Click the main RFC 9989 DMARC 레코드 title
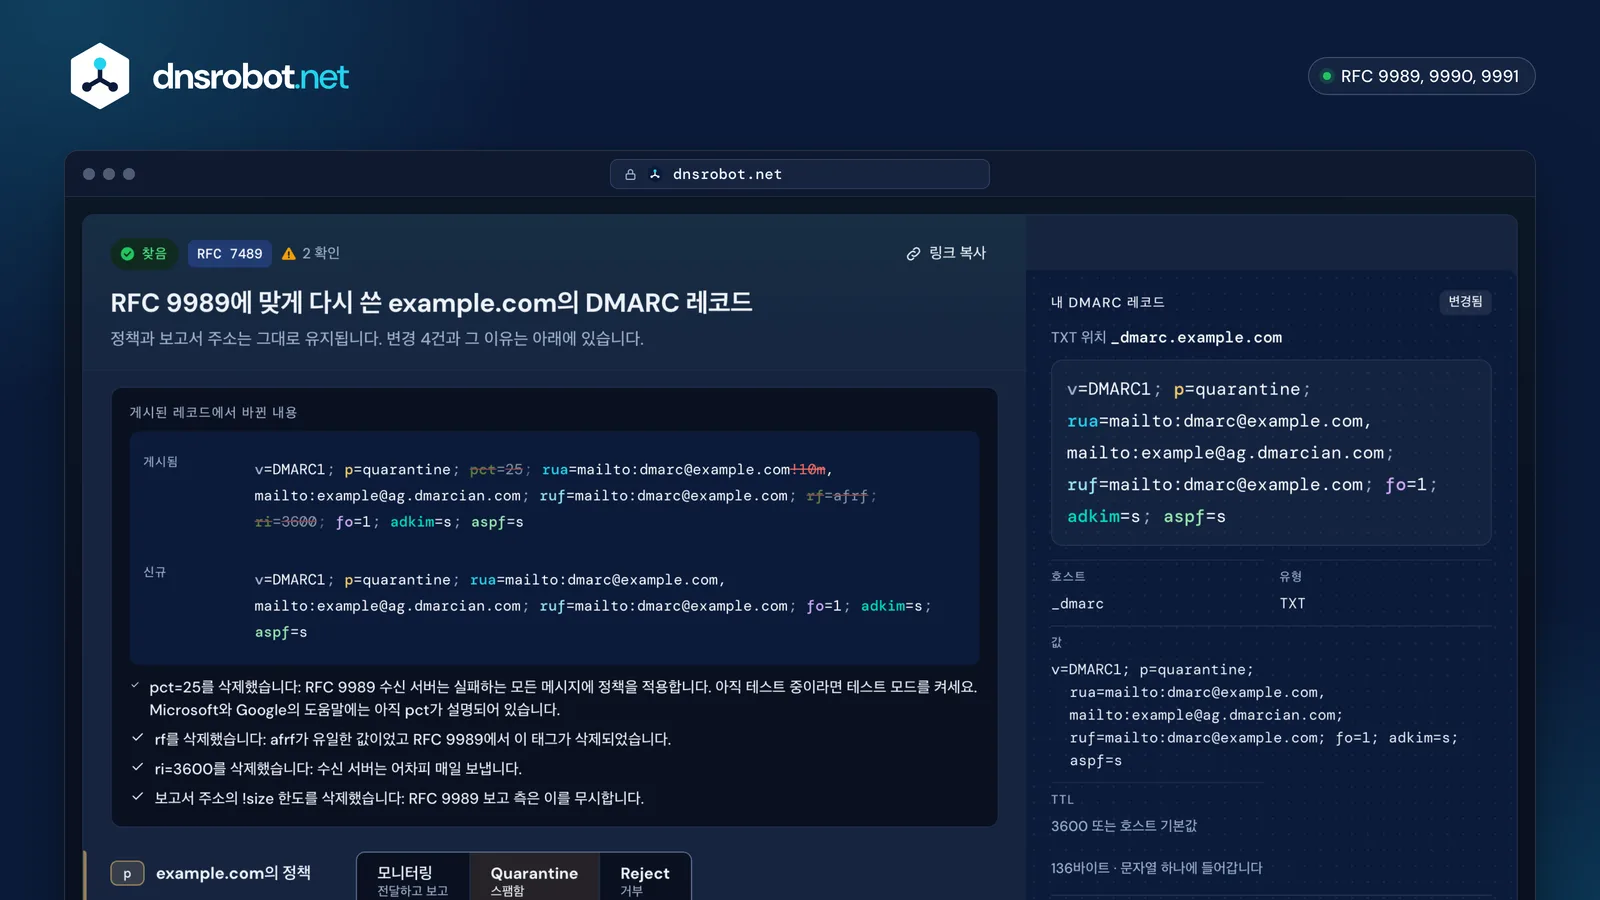The width and height of the screenshot is (1600, 900). tap(431, 302)
